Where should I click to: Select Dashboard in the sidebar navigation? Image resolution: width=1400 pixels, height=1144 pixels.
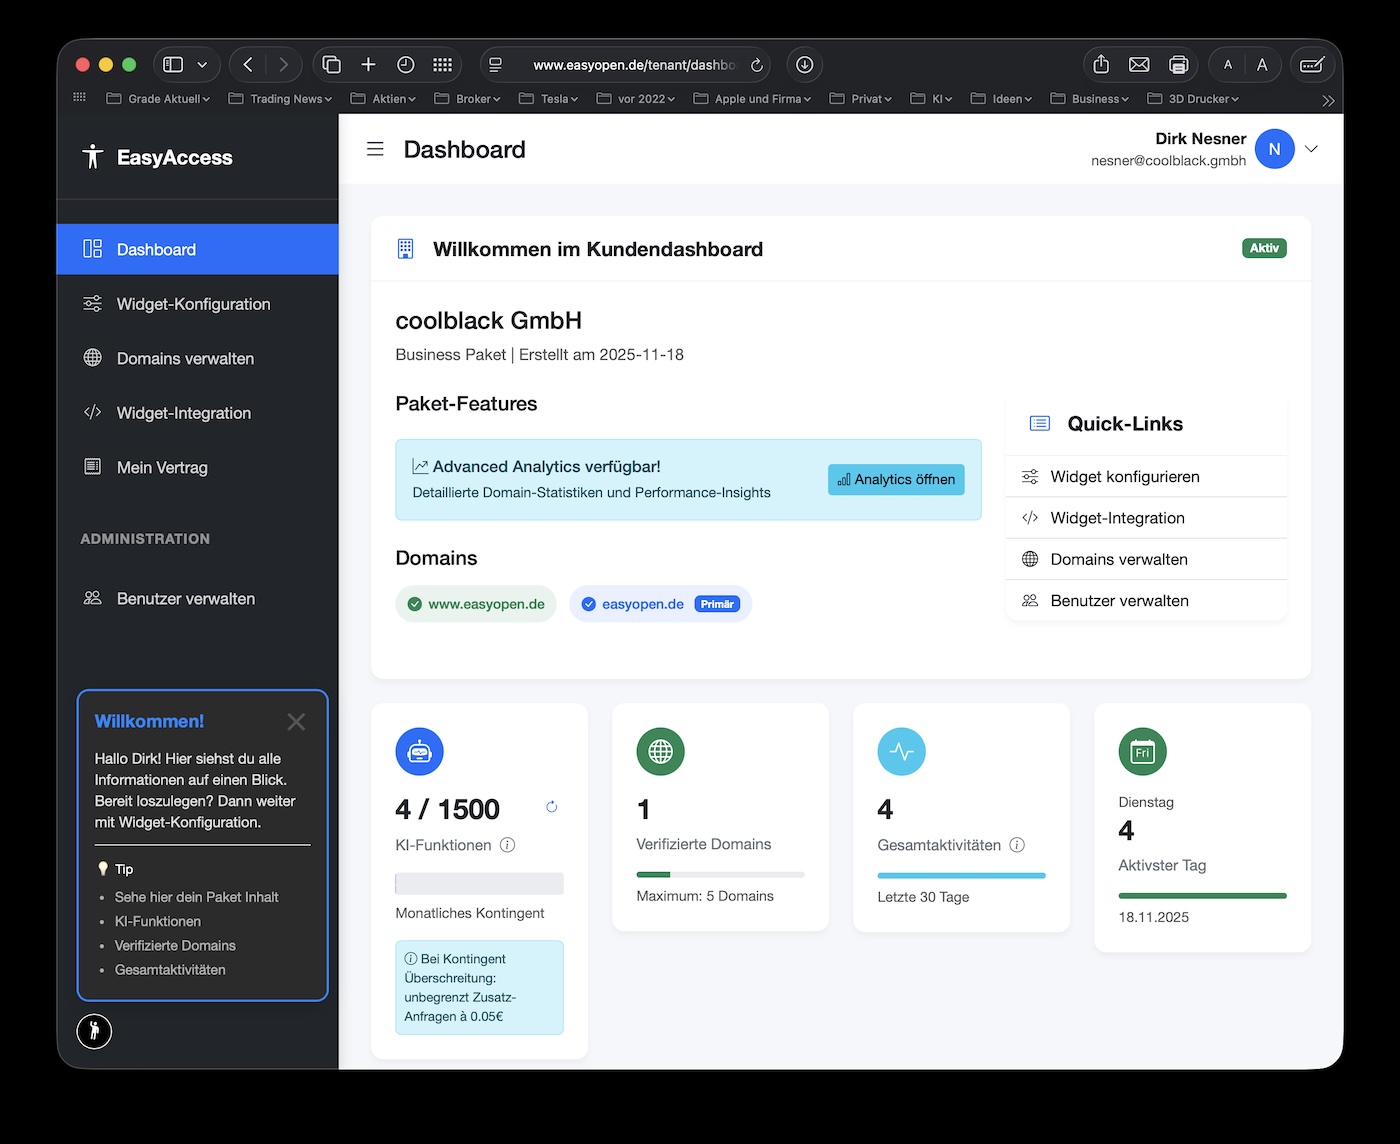tap(156, 249)
